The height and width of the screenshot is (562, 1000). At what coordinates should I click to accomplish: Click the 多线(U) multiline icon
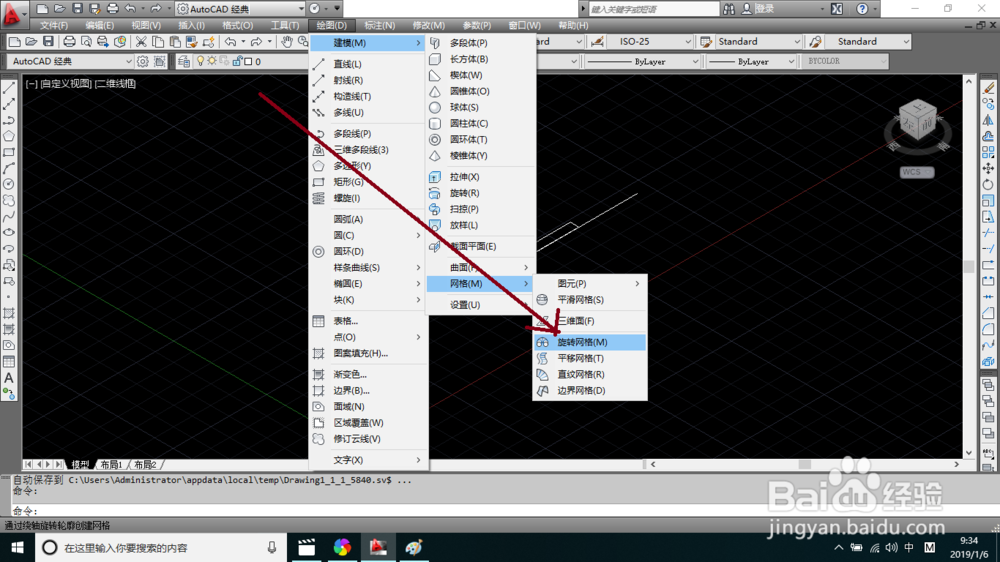point(319,112)
